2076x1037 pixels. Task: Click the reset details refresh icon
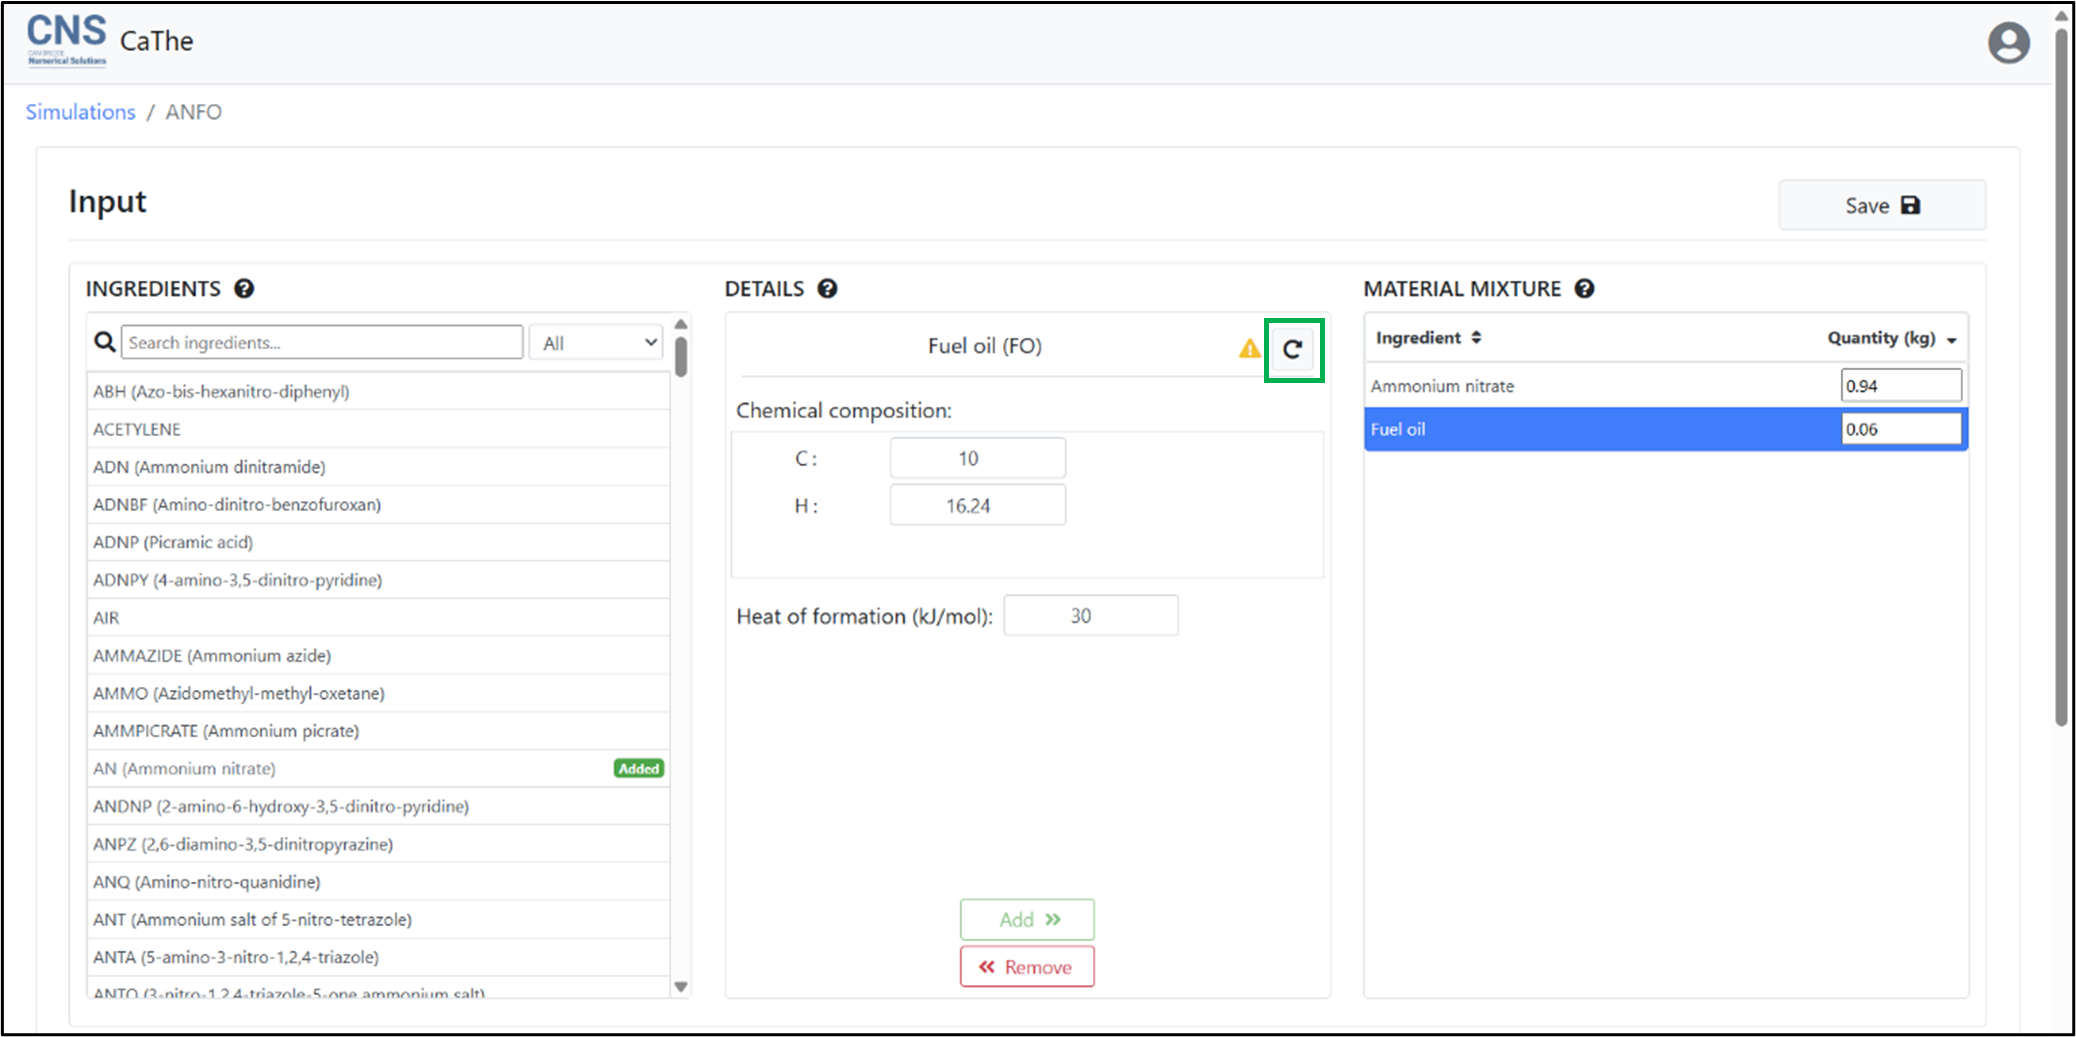click(1293, 349)
